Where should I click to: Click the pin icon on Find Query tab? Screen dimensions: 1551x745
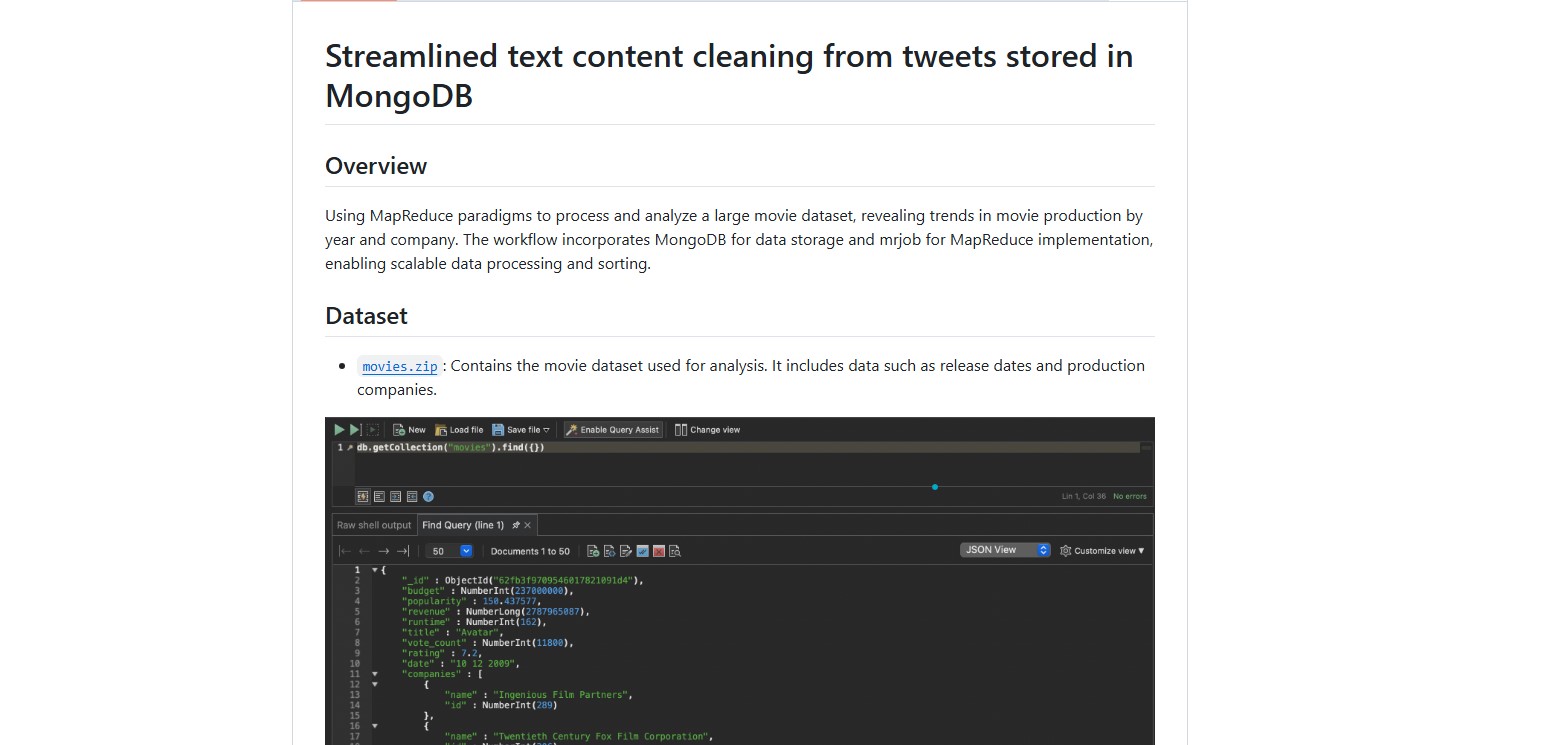pyautogui.click(x=516, y=525)
